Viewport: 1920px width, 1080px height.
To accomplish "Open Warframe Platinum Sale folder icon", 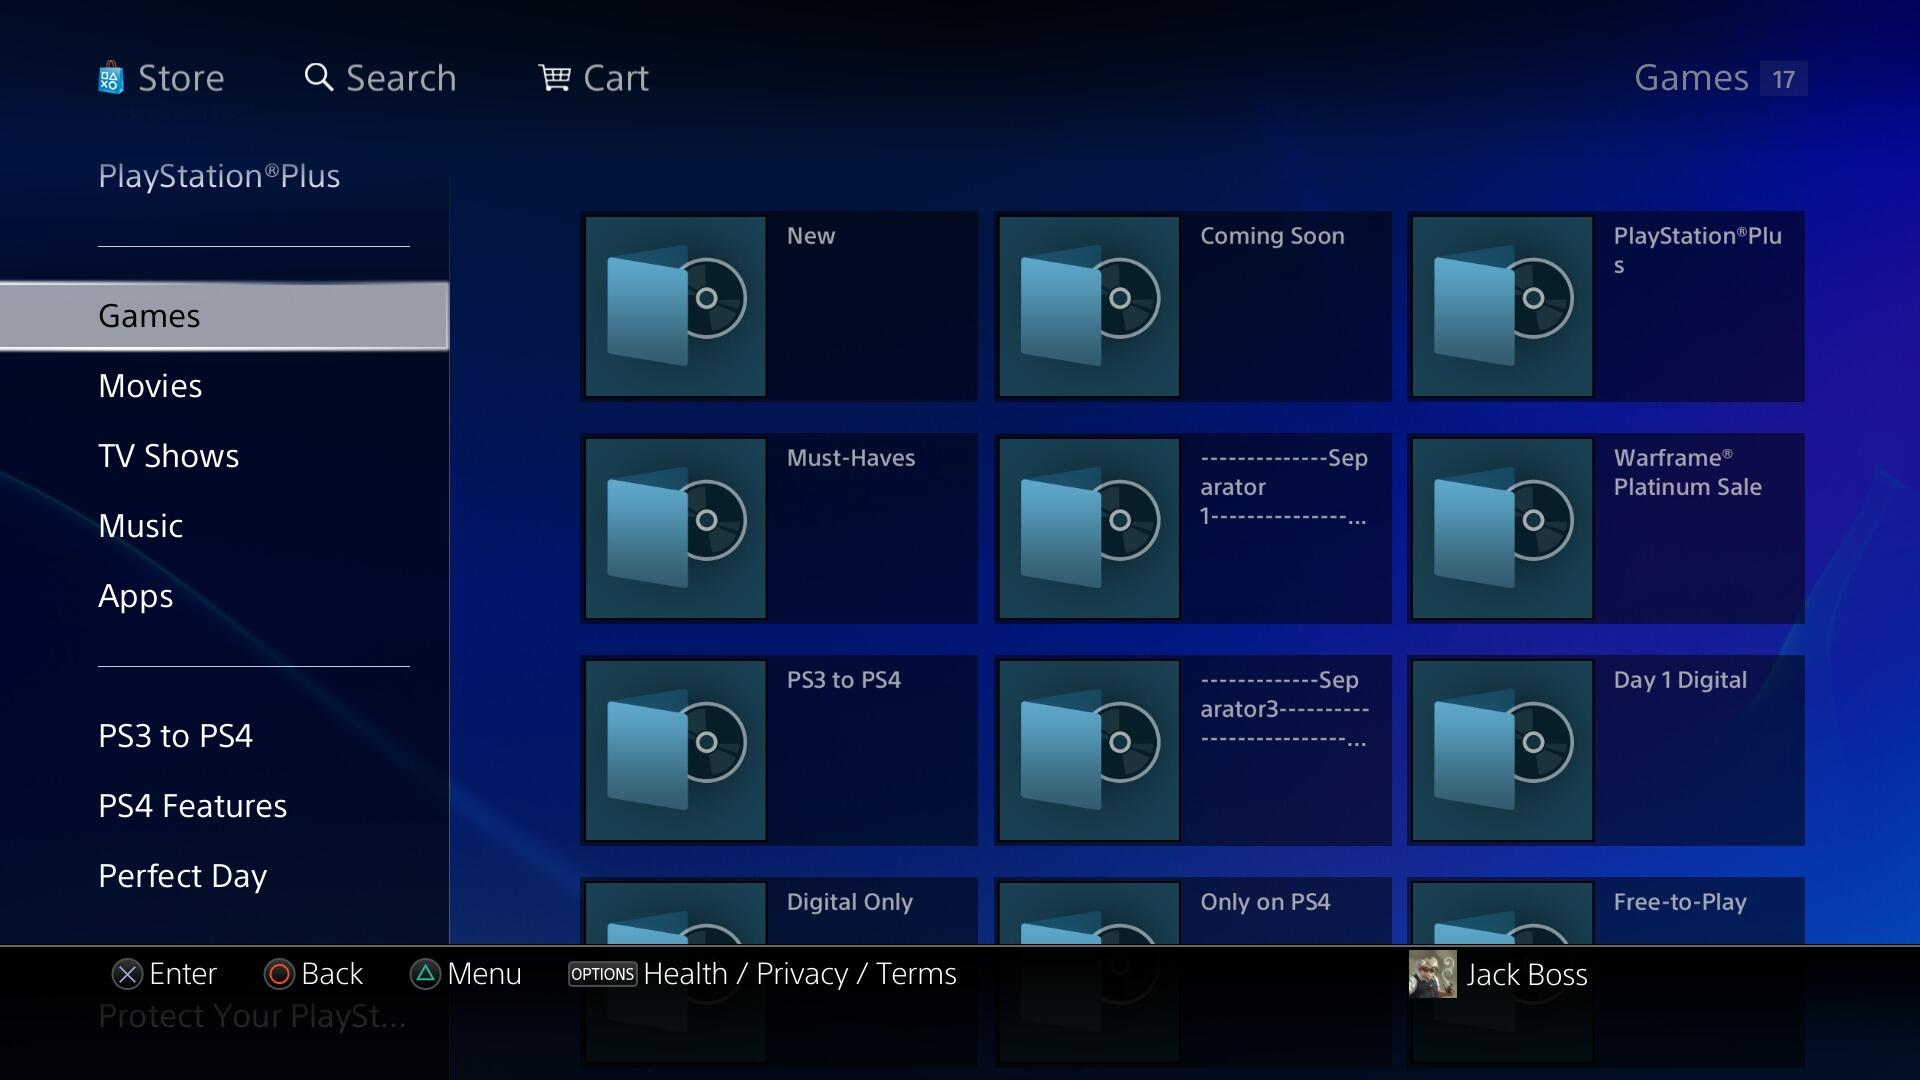I will 1502,529.
